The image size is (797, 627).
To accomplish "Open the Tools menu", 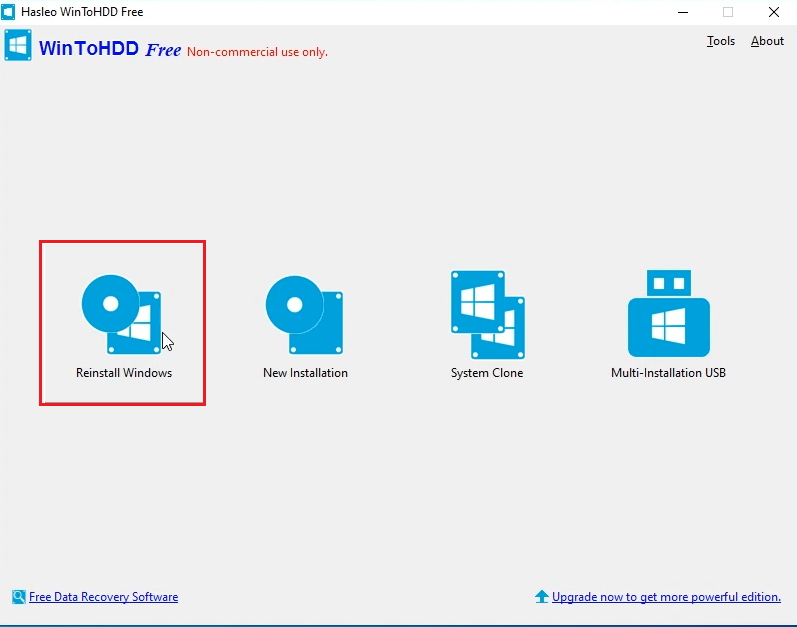I will 721,41.
